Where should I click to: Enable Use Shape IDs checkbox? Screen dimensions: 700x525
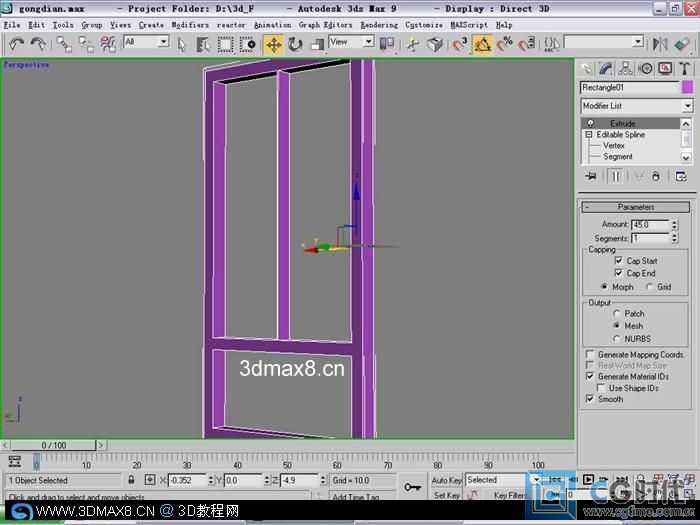pos(601,388)
